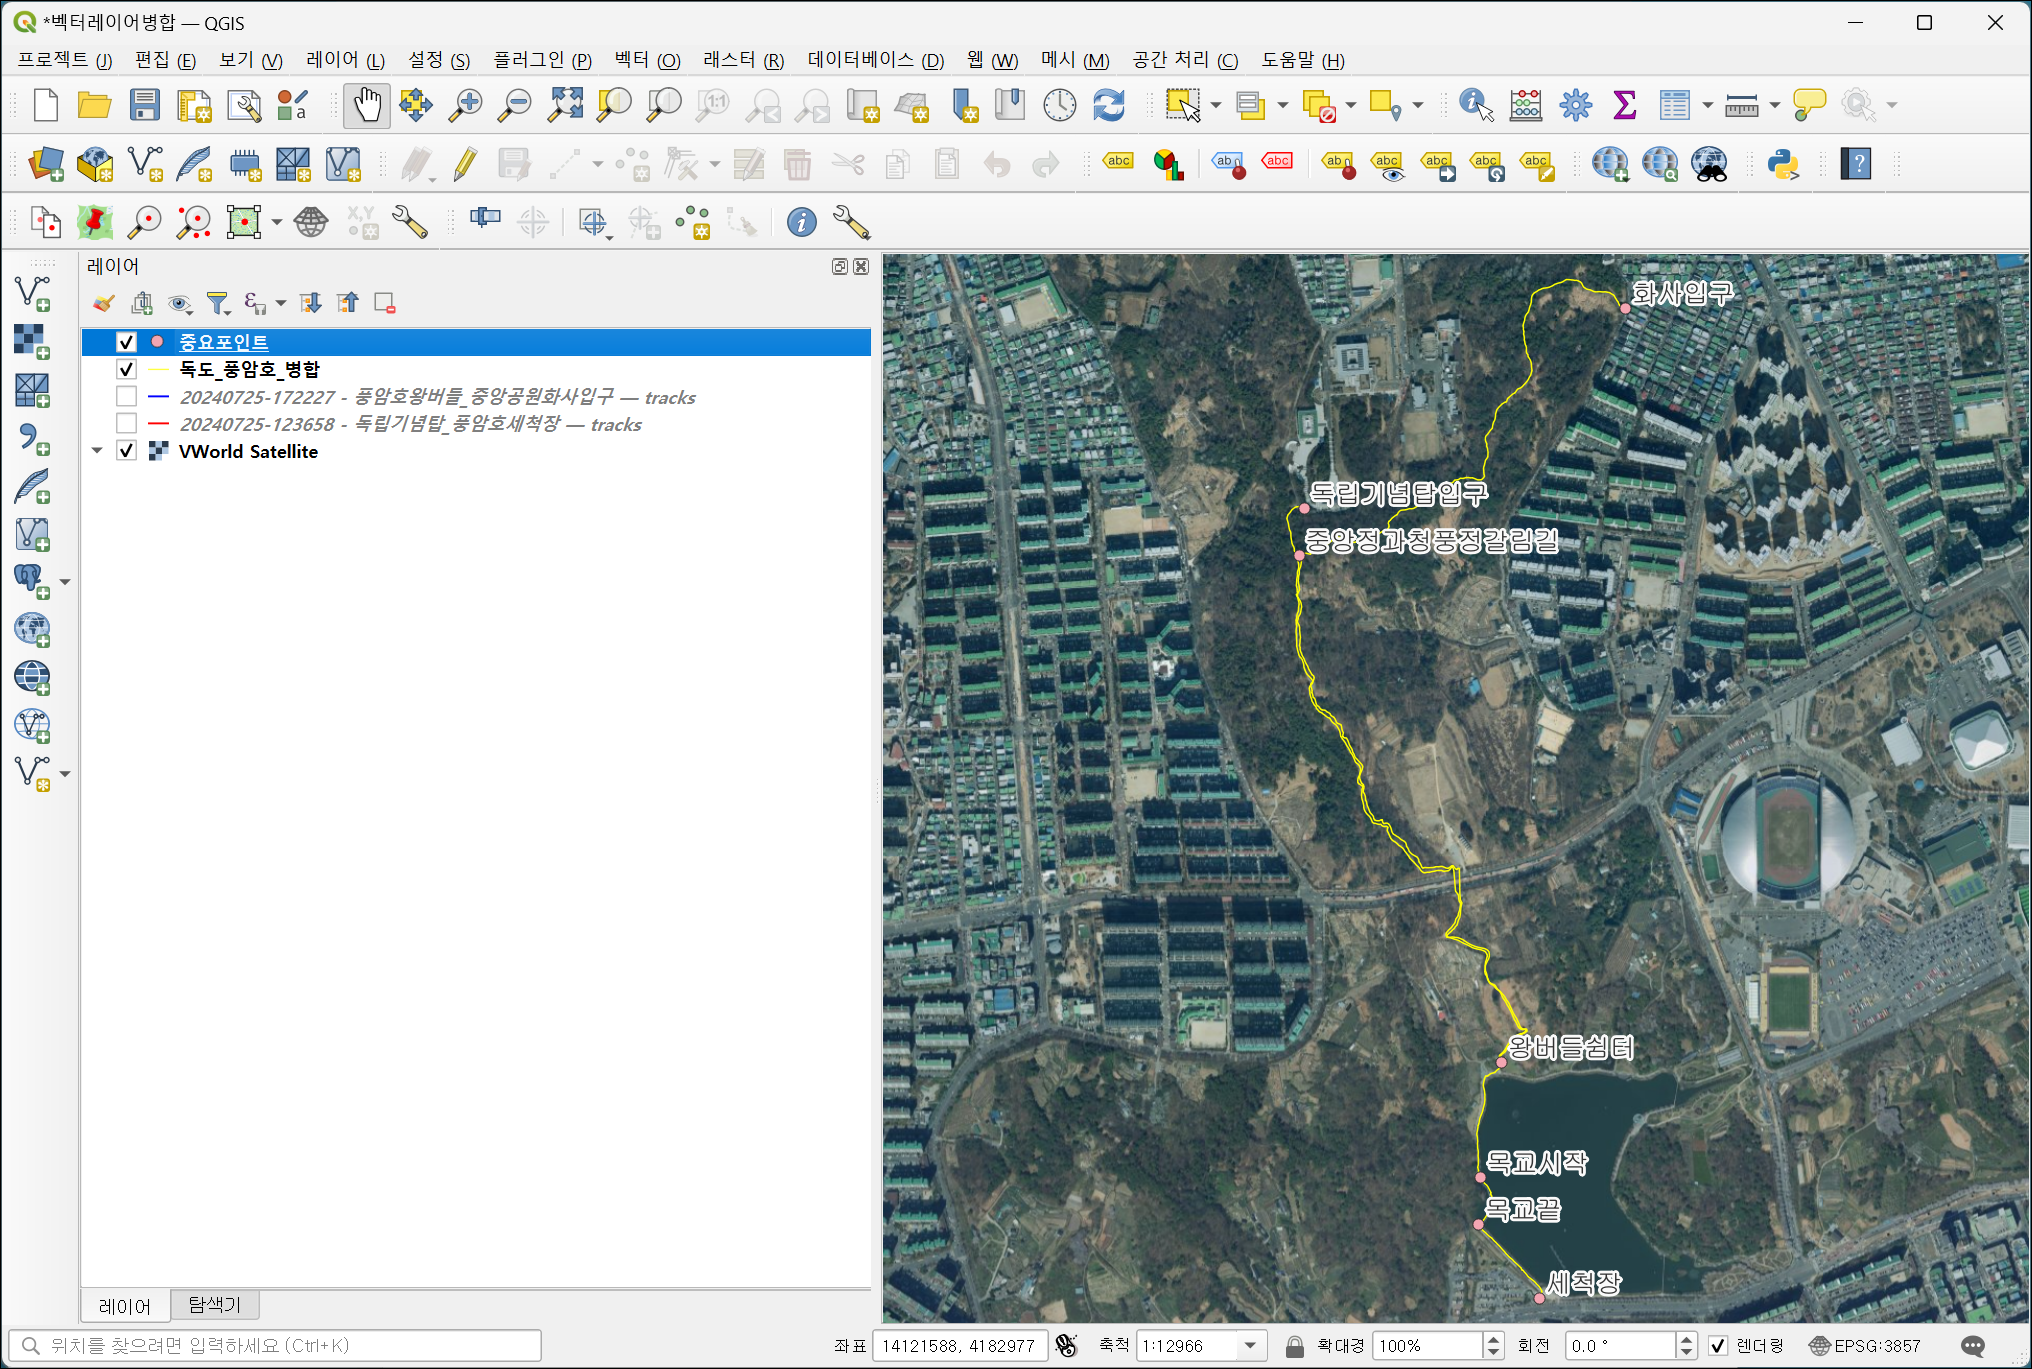Open the Statistical Summary sigma icon
The height and width of the screenshot is (1369, 2032).
pos(1624,105)
